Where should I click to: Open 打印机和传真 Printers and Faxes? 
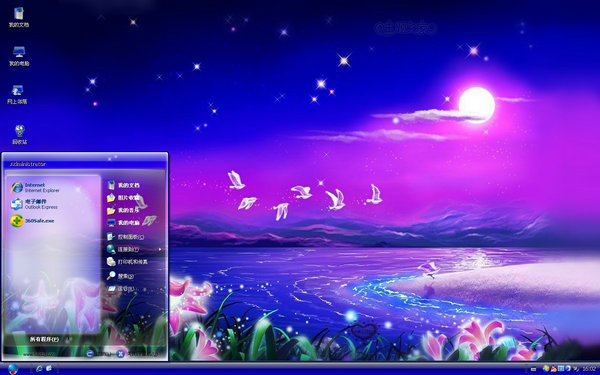point(127,262)
